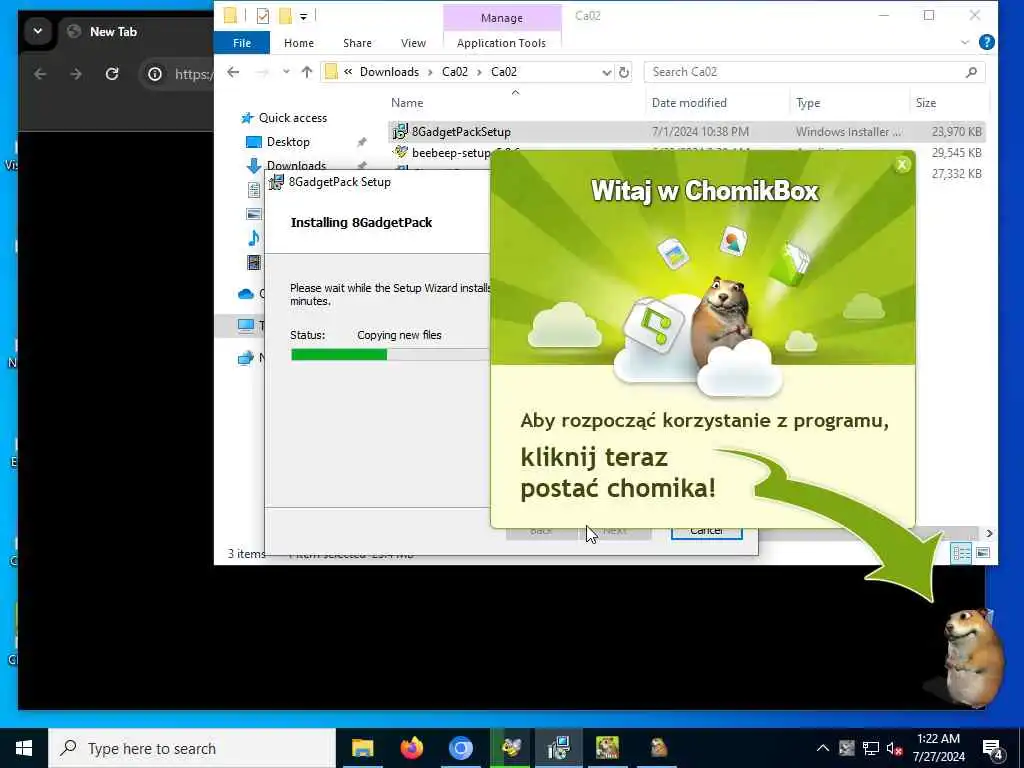Click the taskbar search box
Viewport: 1024px width, 768px height.
(192, 748)
